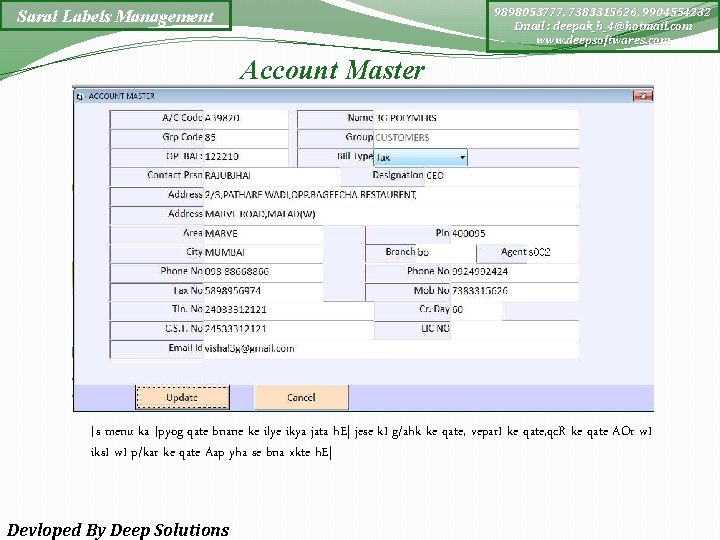Click the Mob No field 7383315626
Viewport: 720px width, 540px height.
pos(514,291)
